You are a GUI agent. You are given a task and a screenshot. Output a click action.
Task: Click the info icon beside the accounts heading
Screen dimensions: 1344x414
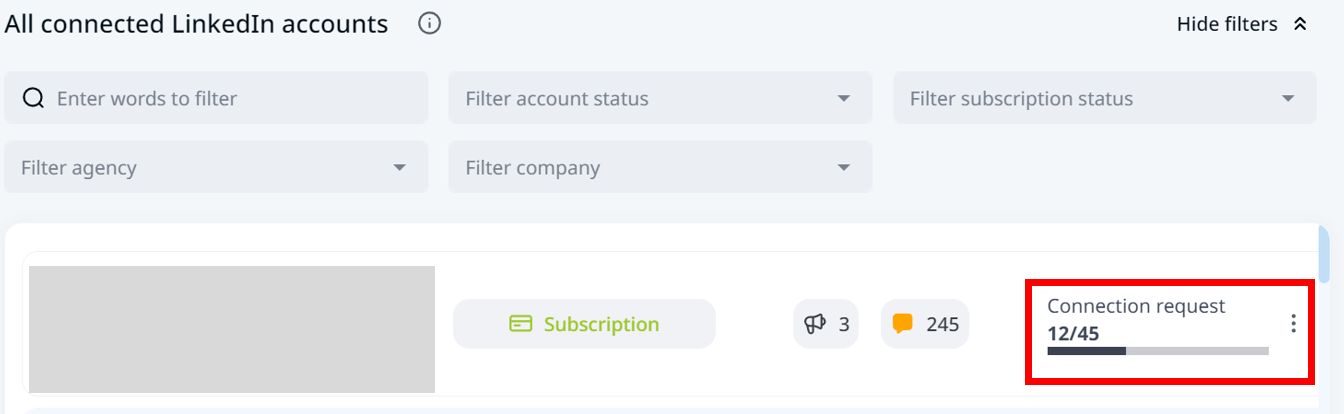pos(429,23)
